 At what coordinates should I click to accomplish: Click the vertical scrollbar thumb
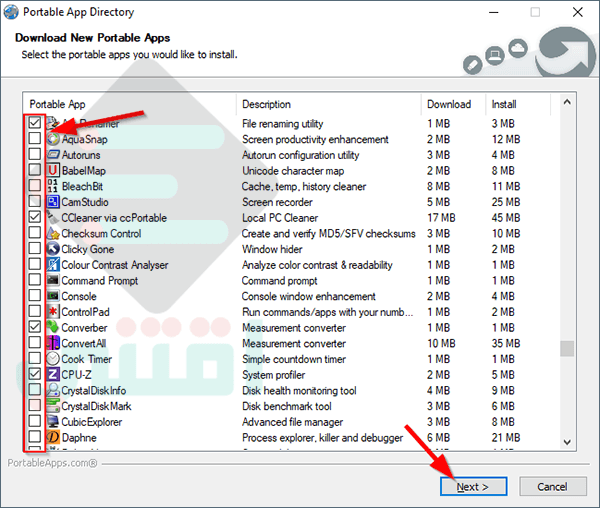pyautogui.click(x=567, y=348)
